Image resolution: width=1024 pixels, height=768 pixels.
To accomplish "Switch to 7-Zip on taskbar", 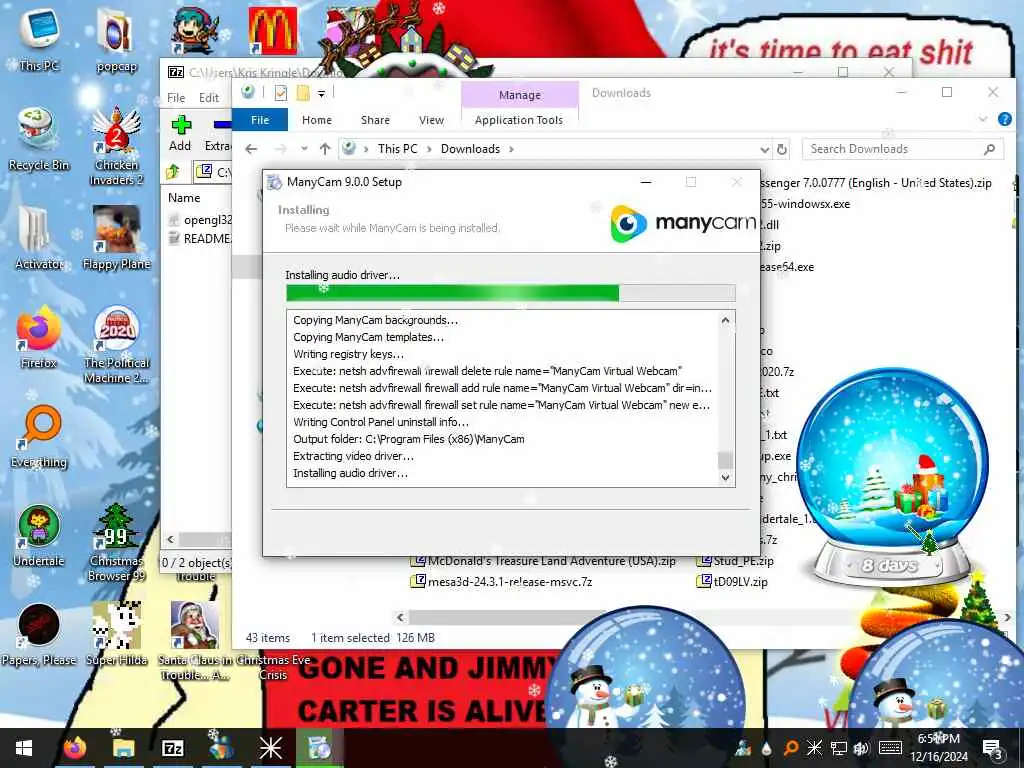I will point(172,748).
